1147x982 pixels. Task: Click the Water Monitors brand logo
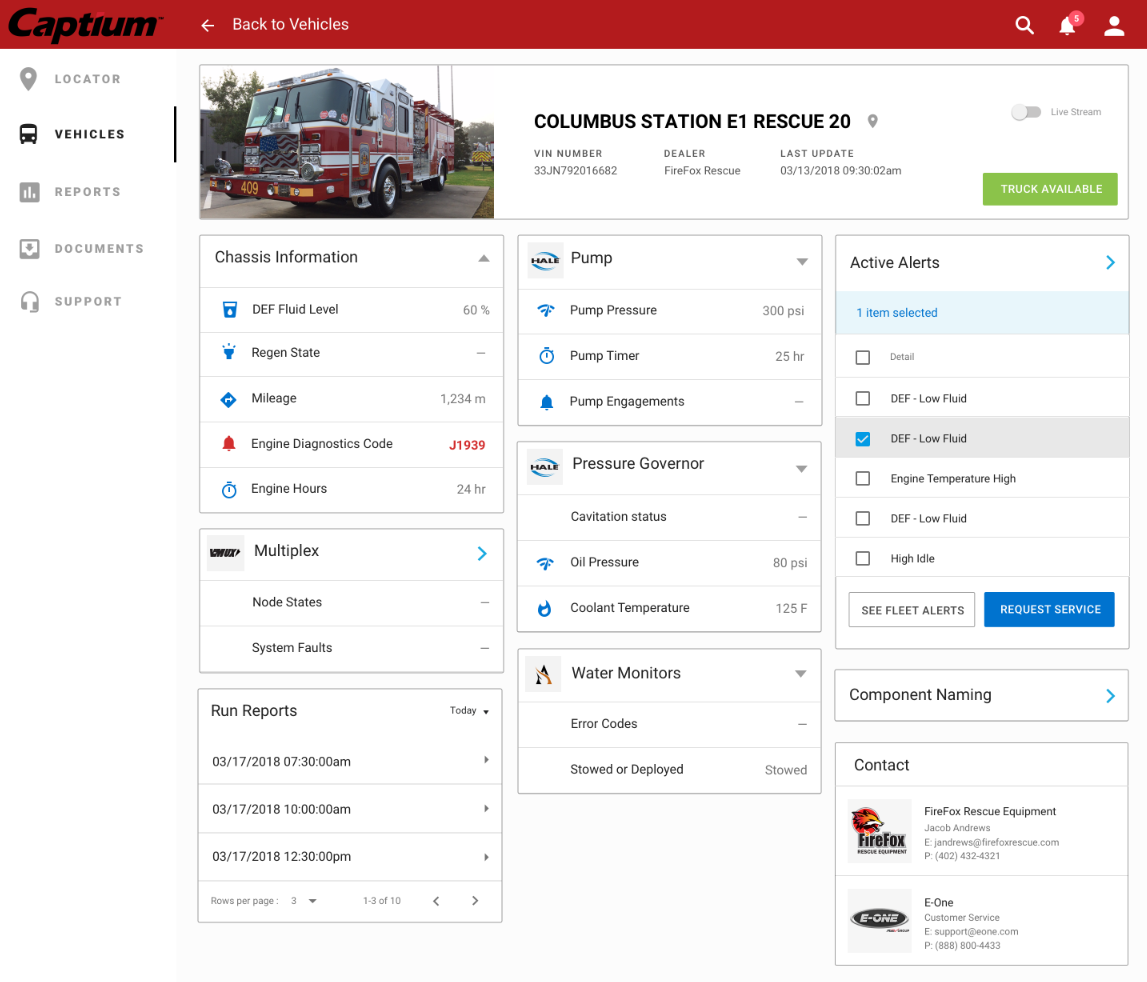click(543, 674)
